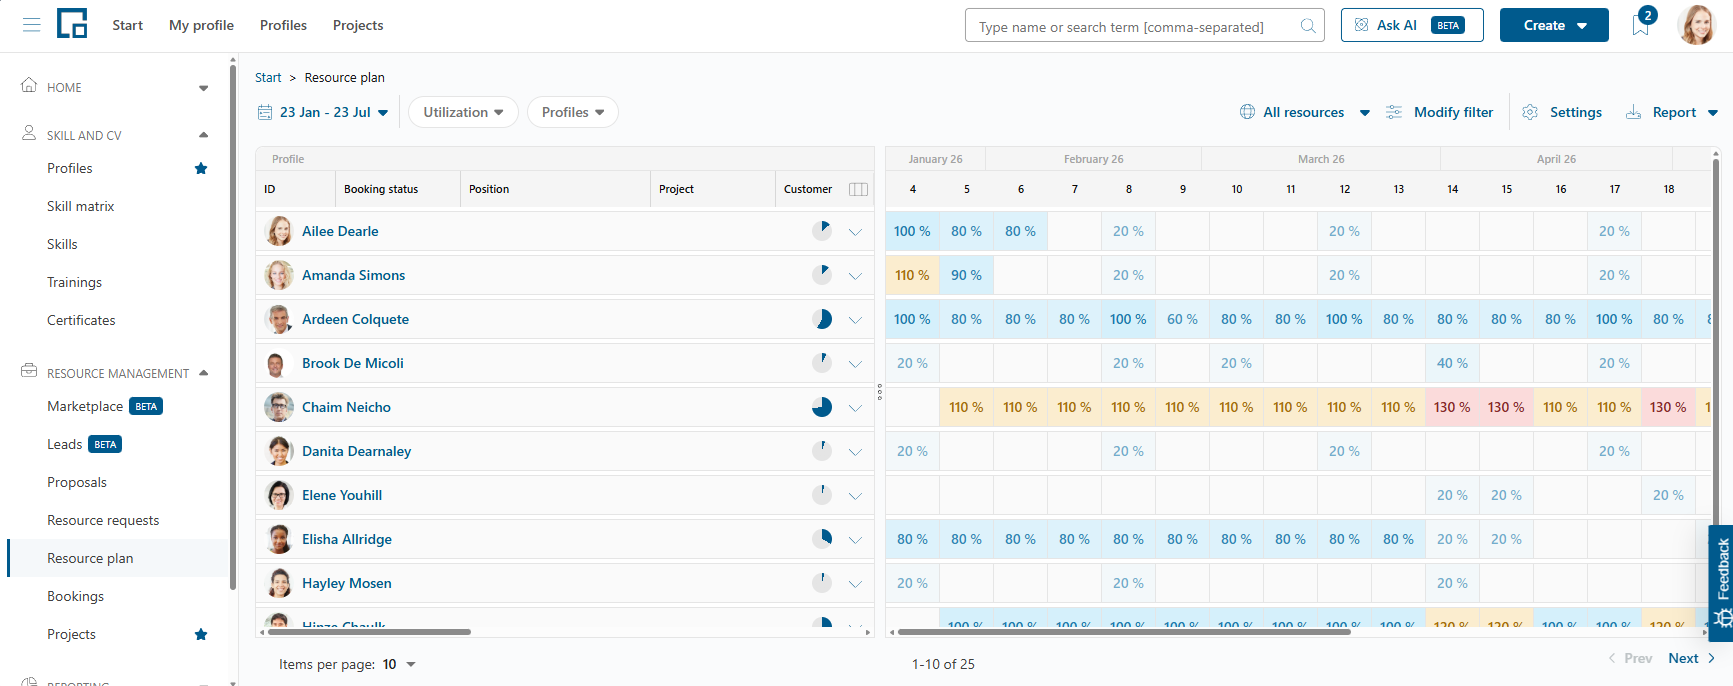The image size is (1733, 686).
Task: Open the column chooser icon
Action: point(858,189)
